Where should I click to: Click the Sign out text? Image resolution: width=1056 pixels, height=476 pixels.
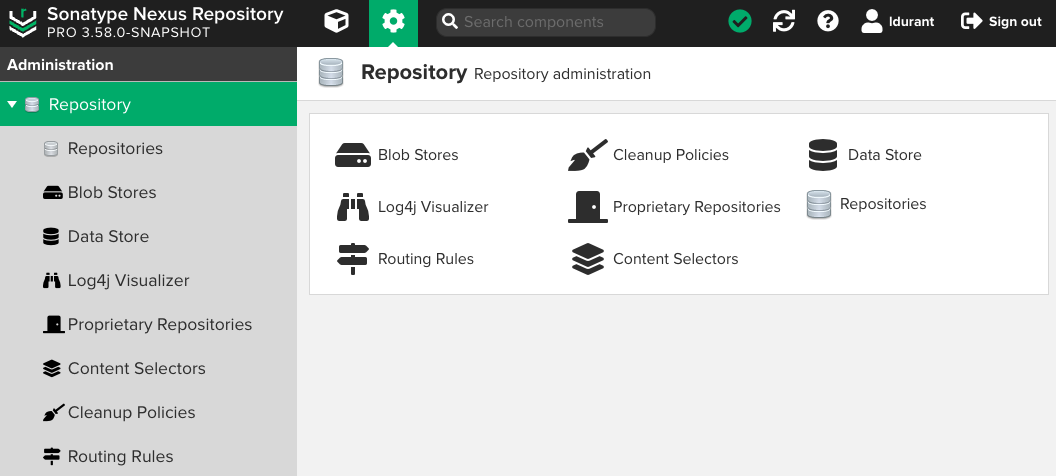pyautogui.click(x=1015, y=22)
